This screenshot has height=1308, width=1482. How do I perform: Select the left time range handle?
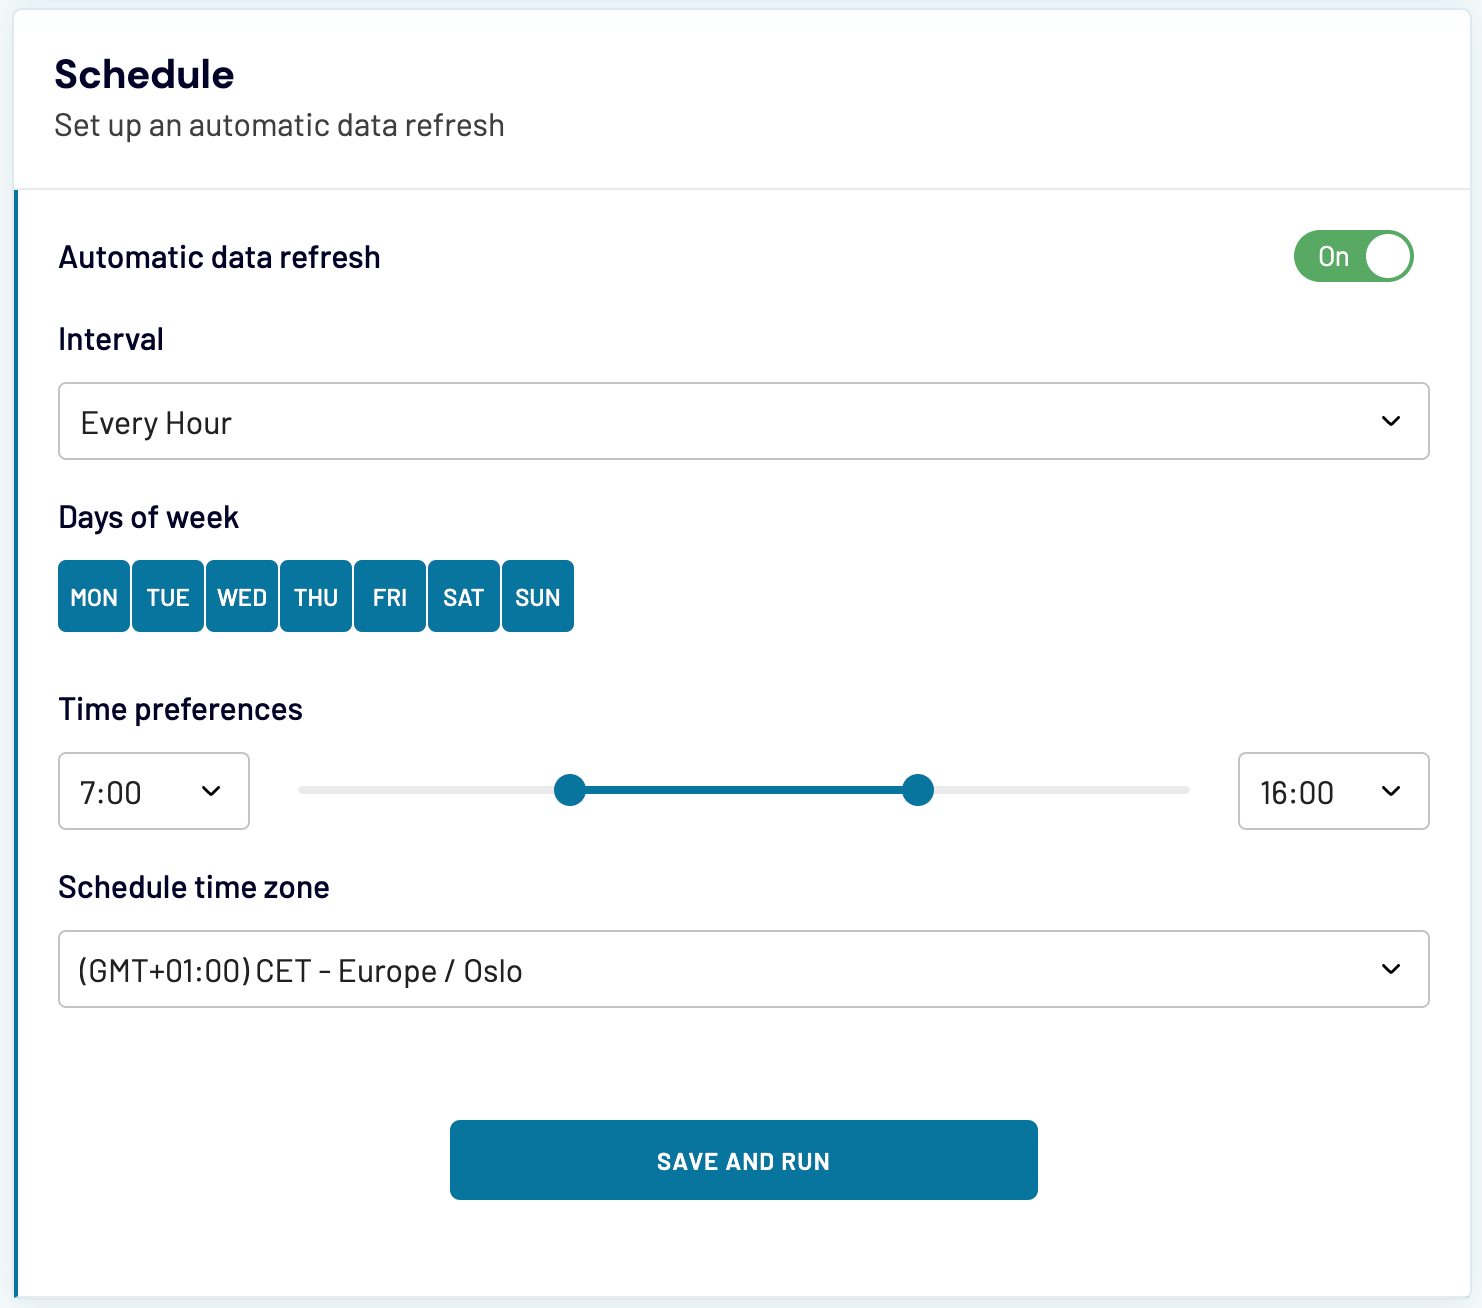pyautogui.click(x=570, y=790)
